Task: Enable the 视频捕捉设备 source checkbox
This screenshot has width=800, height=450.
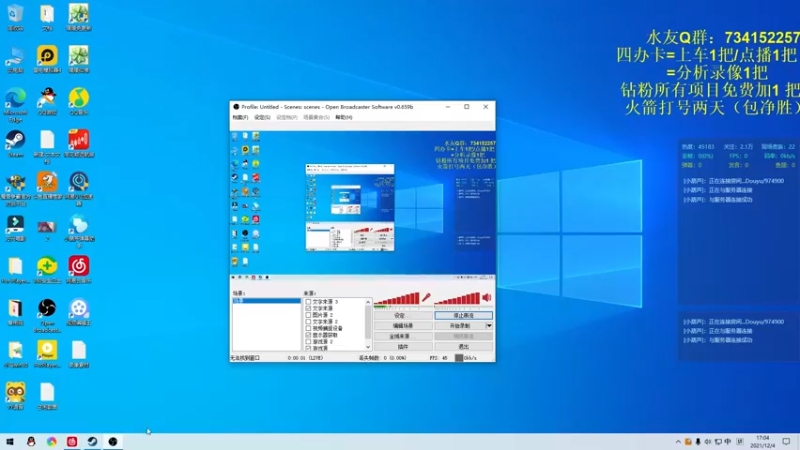Action: pyautogui.click(x=308, y=328)
